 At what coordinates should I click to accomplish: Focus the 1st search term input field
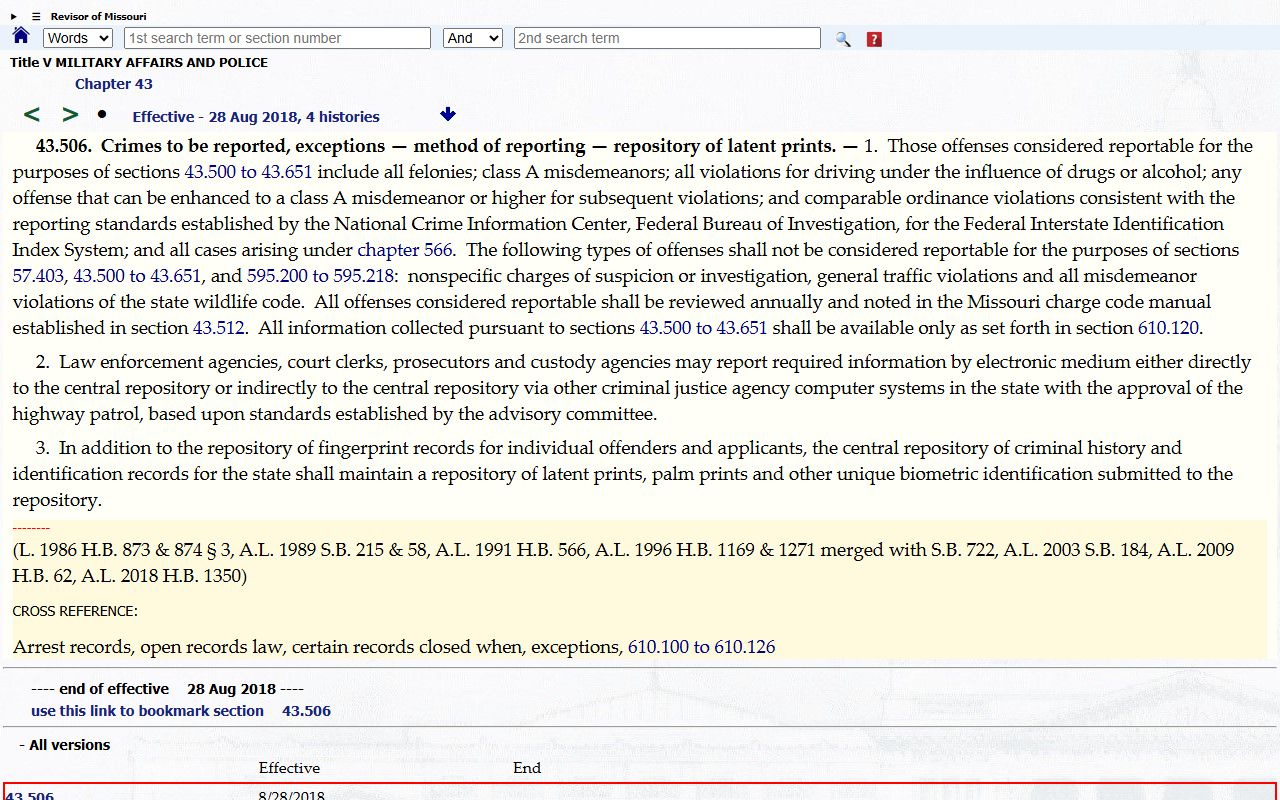[x=277, y=38]
